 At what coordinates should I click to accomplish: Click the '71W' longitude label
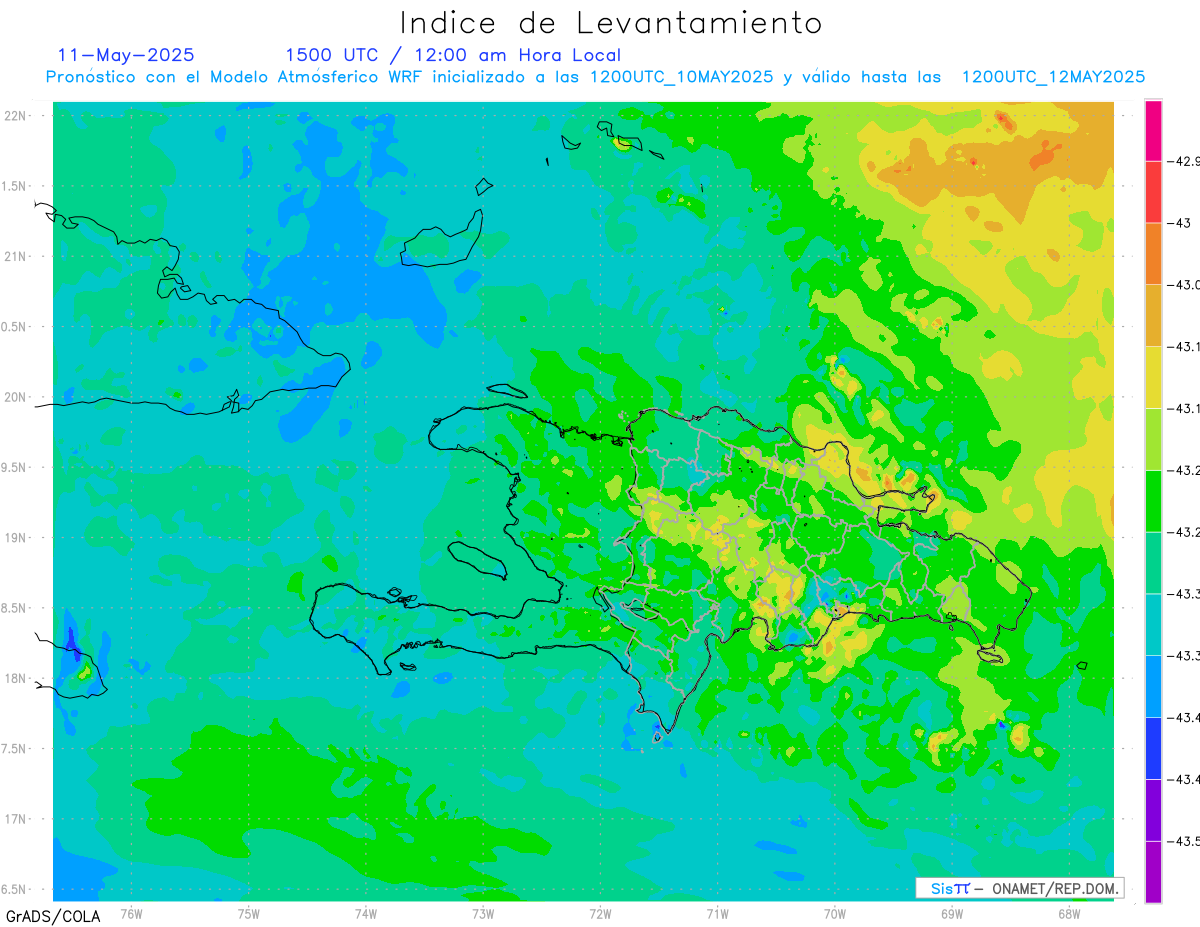point(717,912)
